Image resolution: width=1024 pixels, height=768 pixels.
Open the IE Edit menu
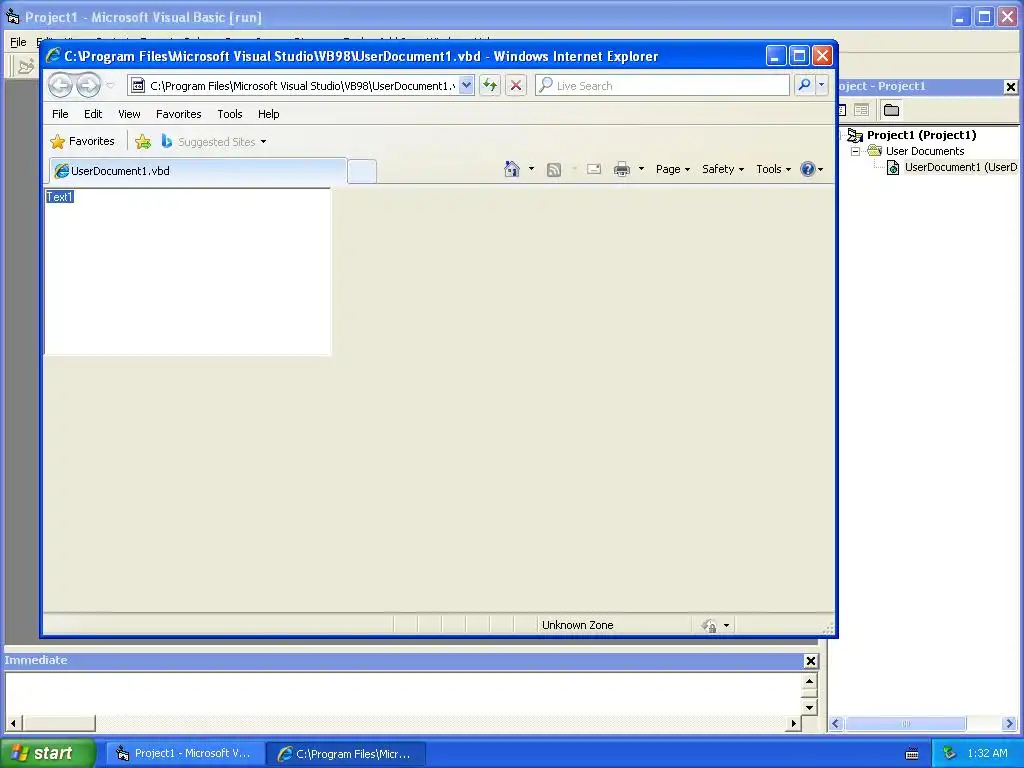click(93, 114)
